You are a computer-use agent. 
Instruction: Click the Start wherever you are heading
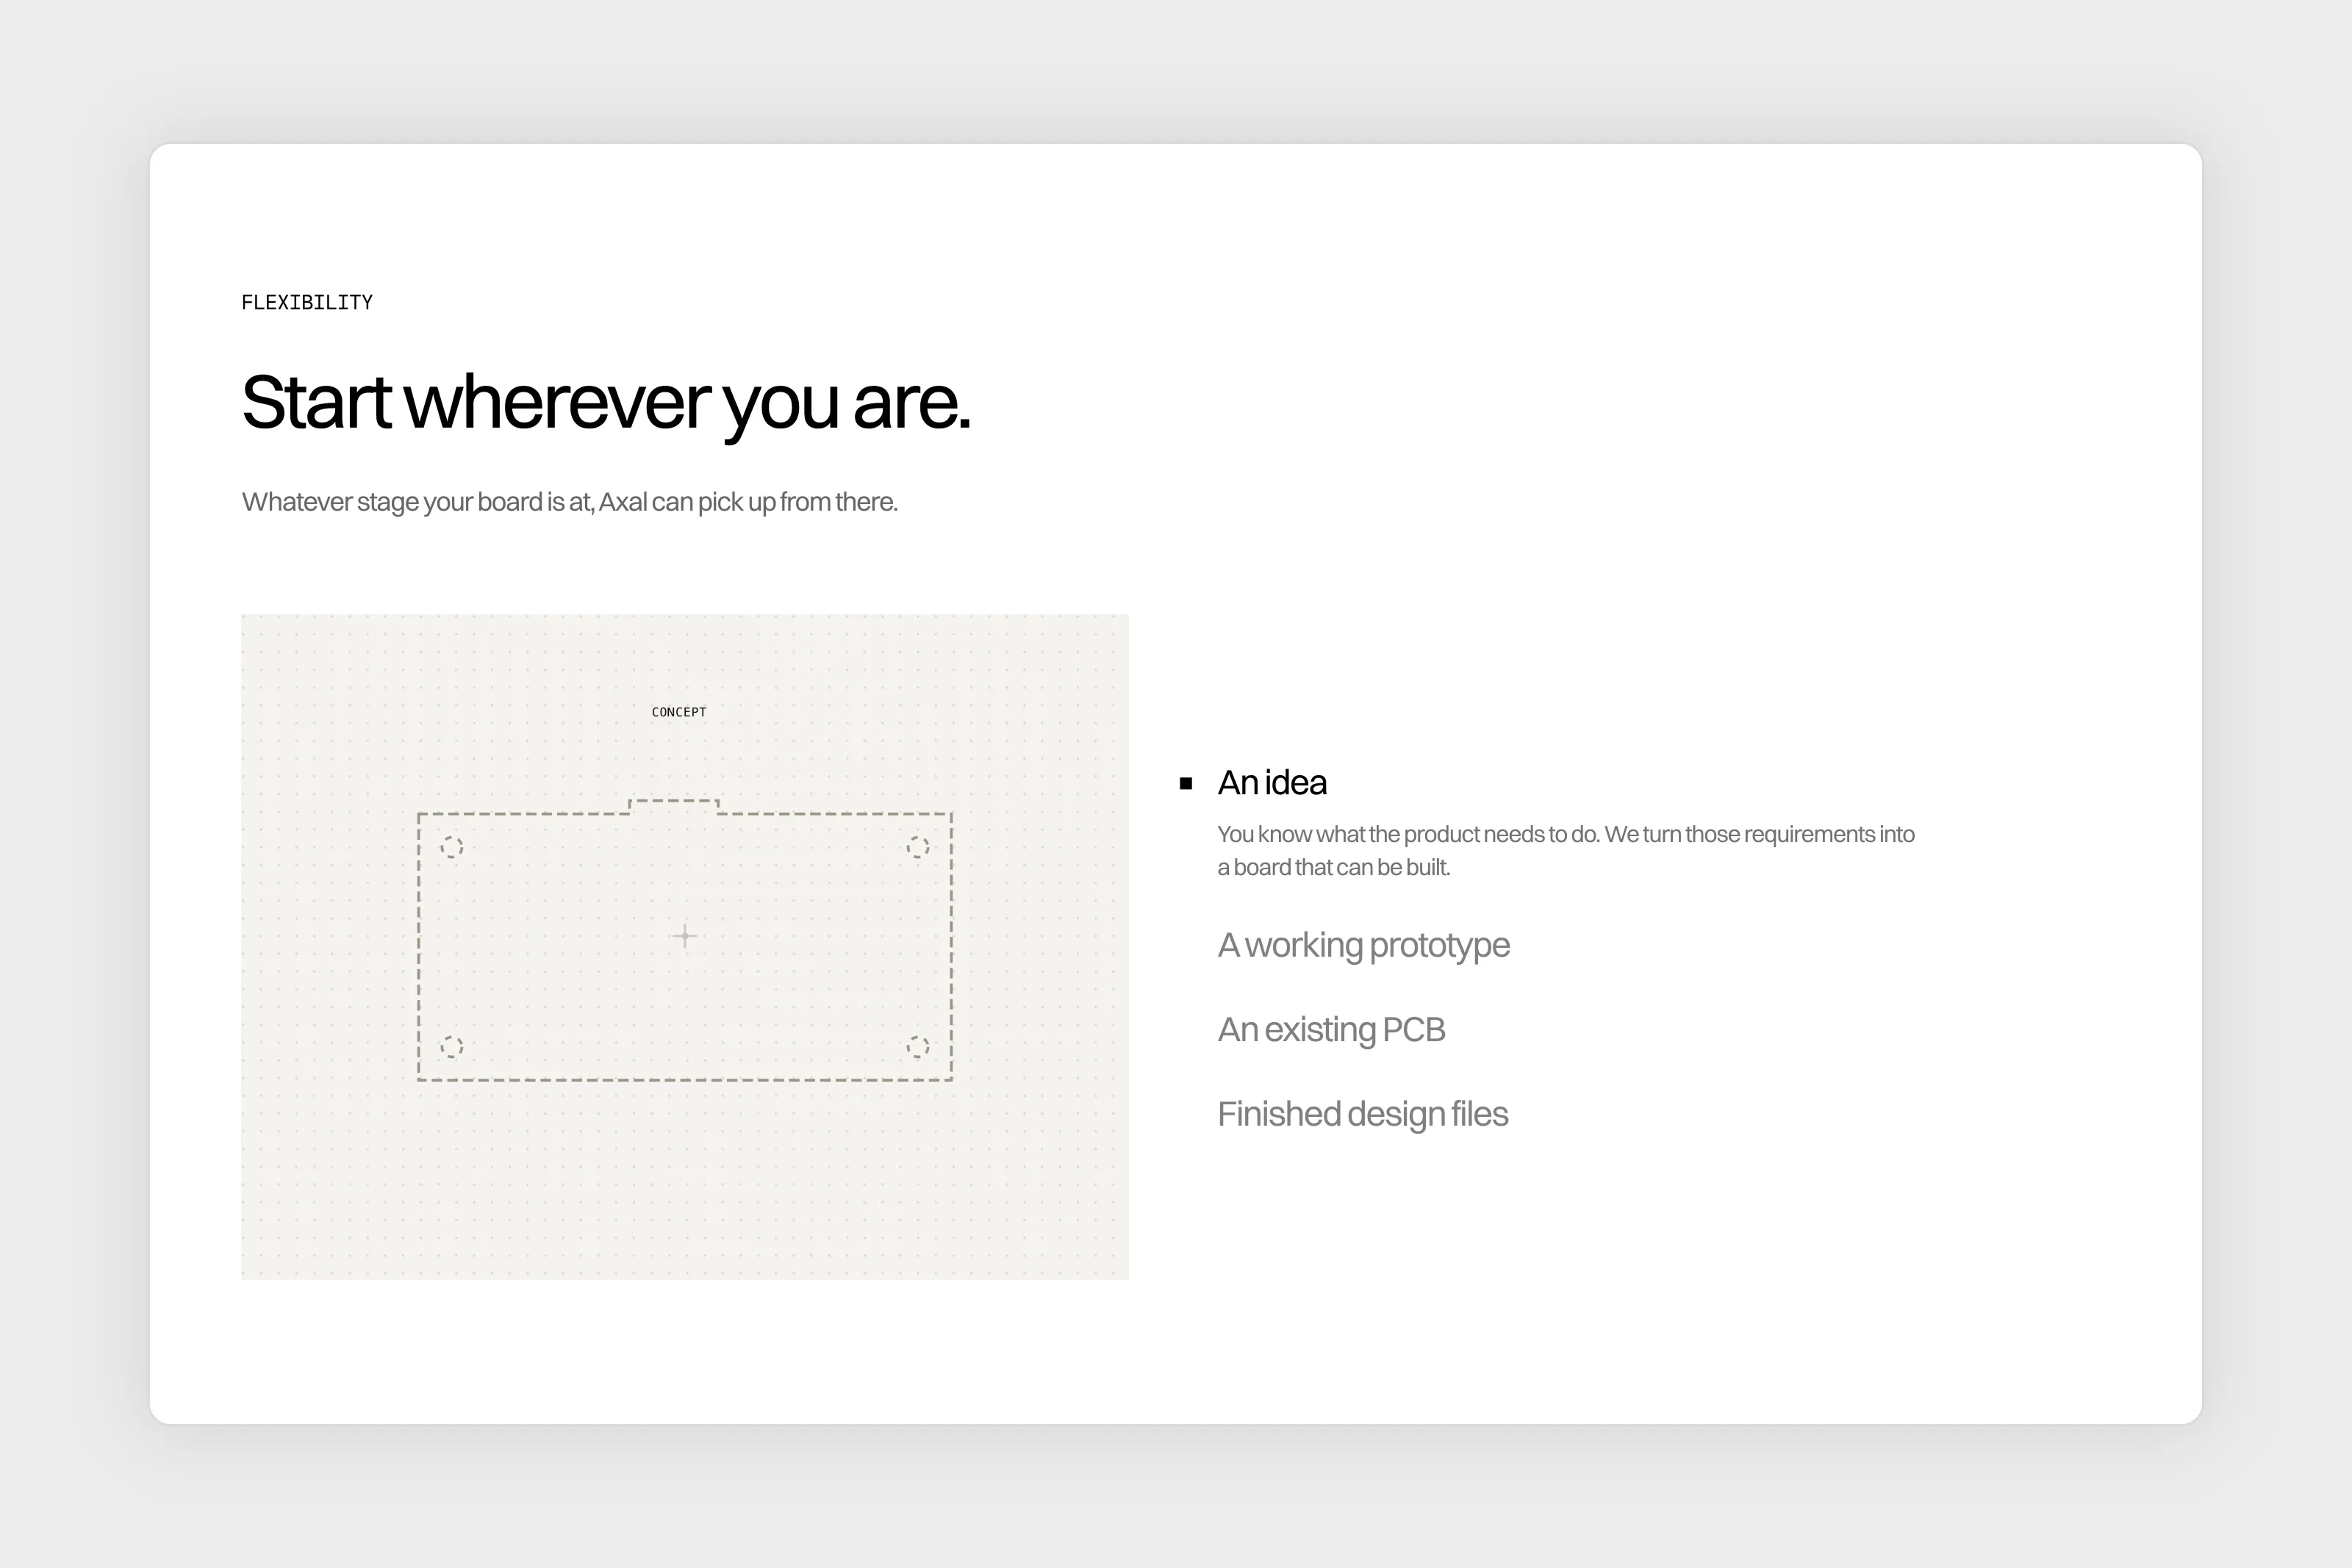click(x=606, y=403)
